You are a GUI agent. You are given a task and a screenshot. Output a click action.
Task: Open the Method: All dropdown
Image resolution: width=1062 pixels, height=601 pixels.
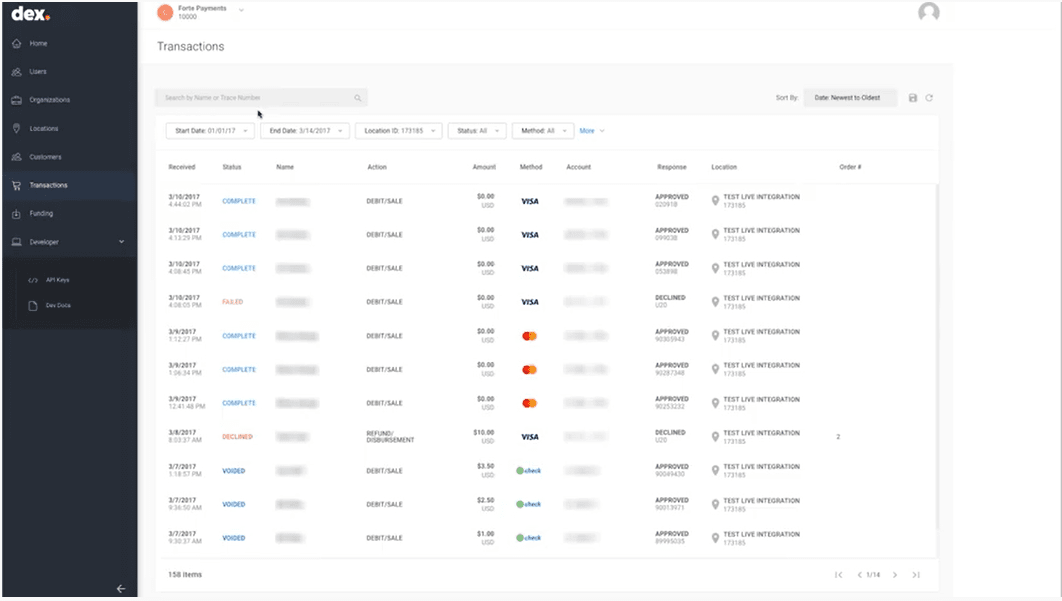tap(543, 131)
